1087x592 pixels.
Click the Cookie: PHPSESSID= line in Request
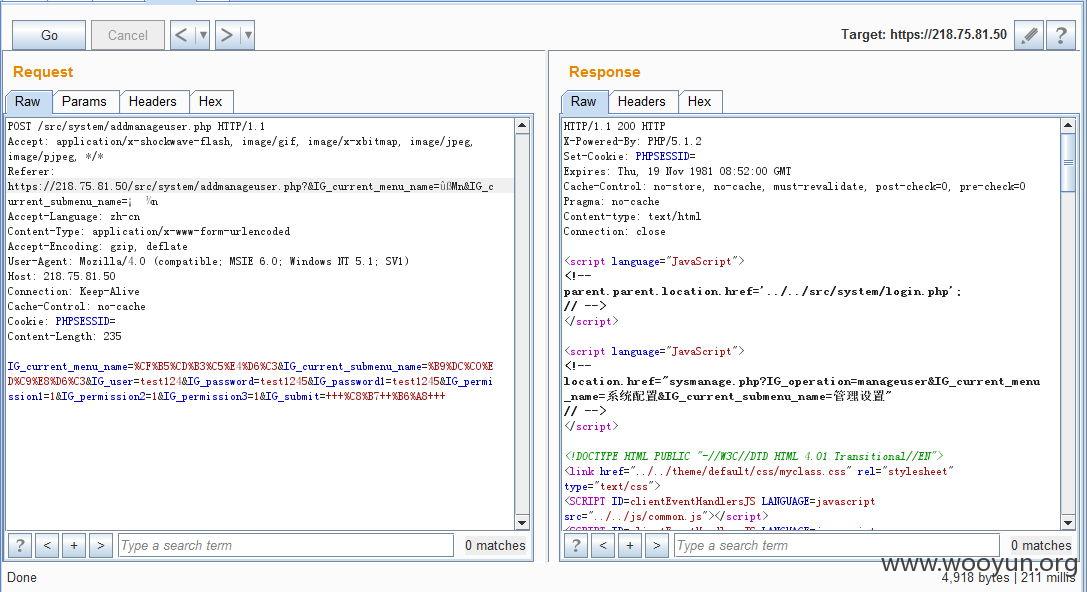pyautogui.click(x=62, y=321)
